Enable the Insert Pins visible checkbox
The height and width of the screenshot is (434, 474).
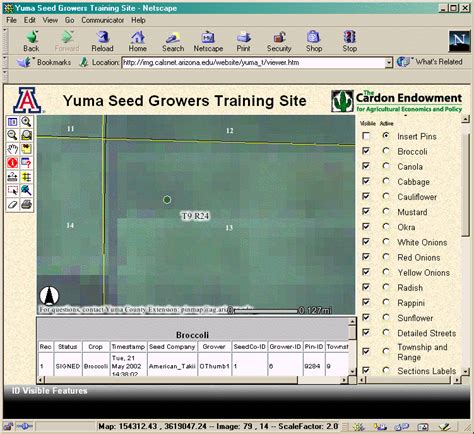366,136
